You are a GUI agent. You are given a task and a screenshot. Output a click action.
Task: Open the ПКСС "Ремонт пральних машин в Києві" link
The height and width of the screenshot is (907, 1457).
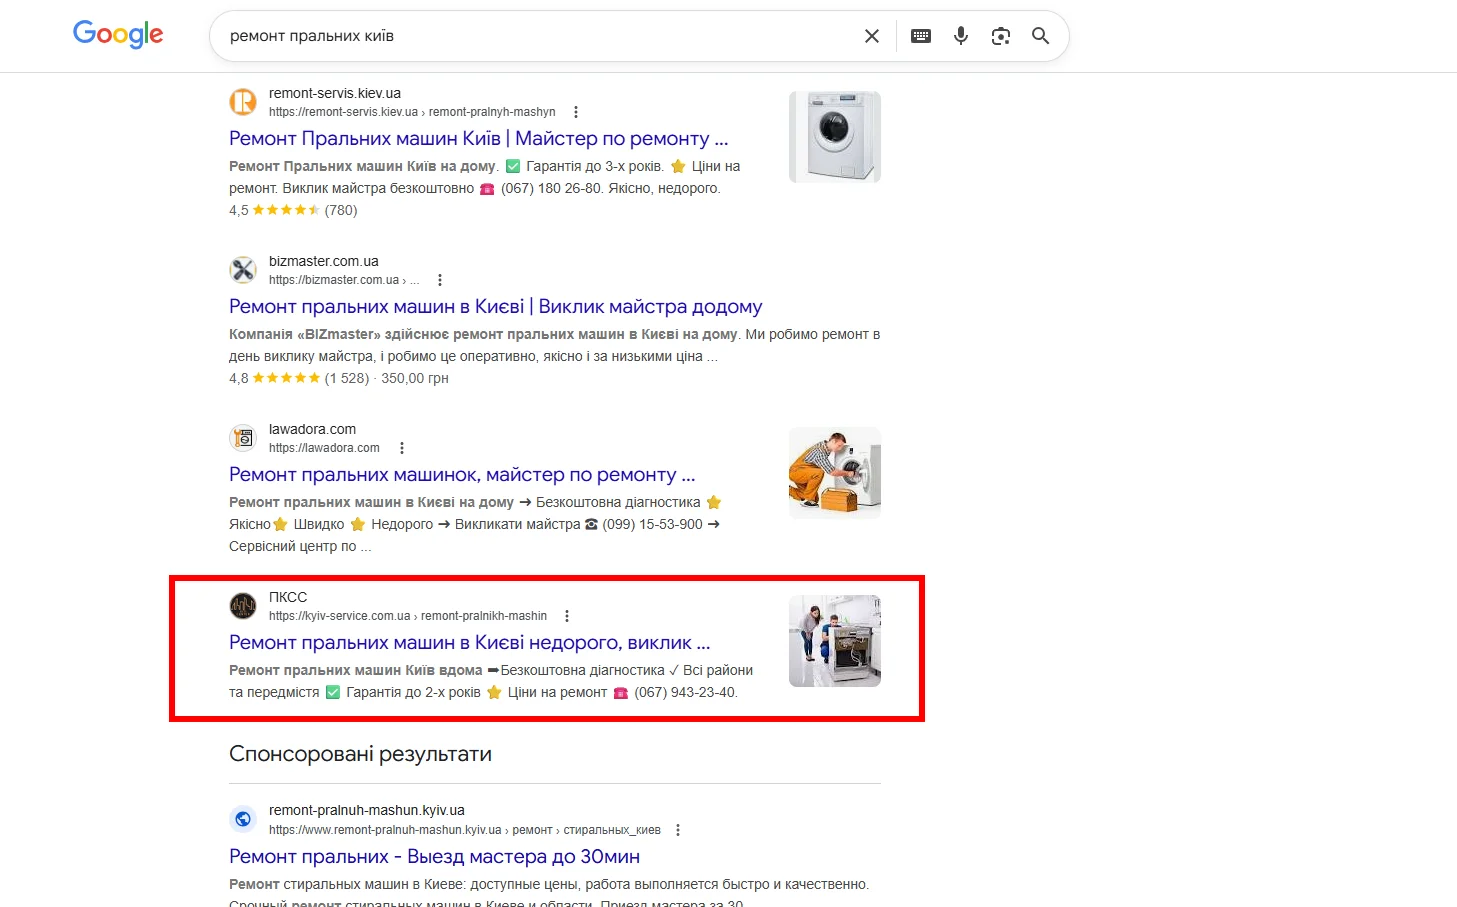coord(469,641)
